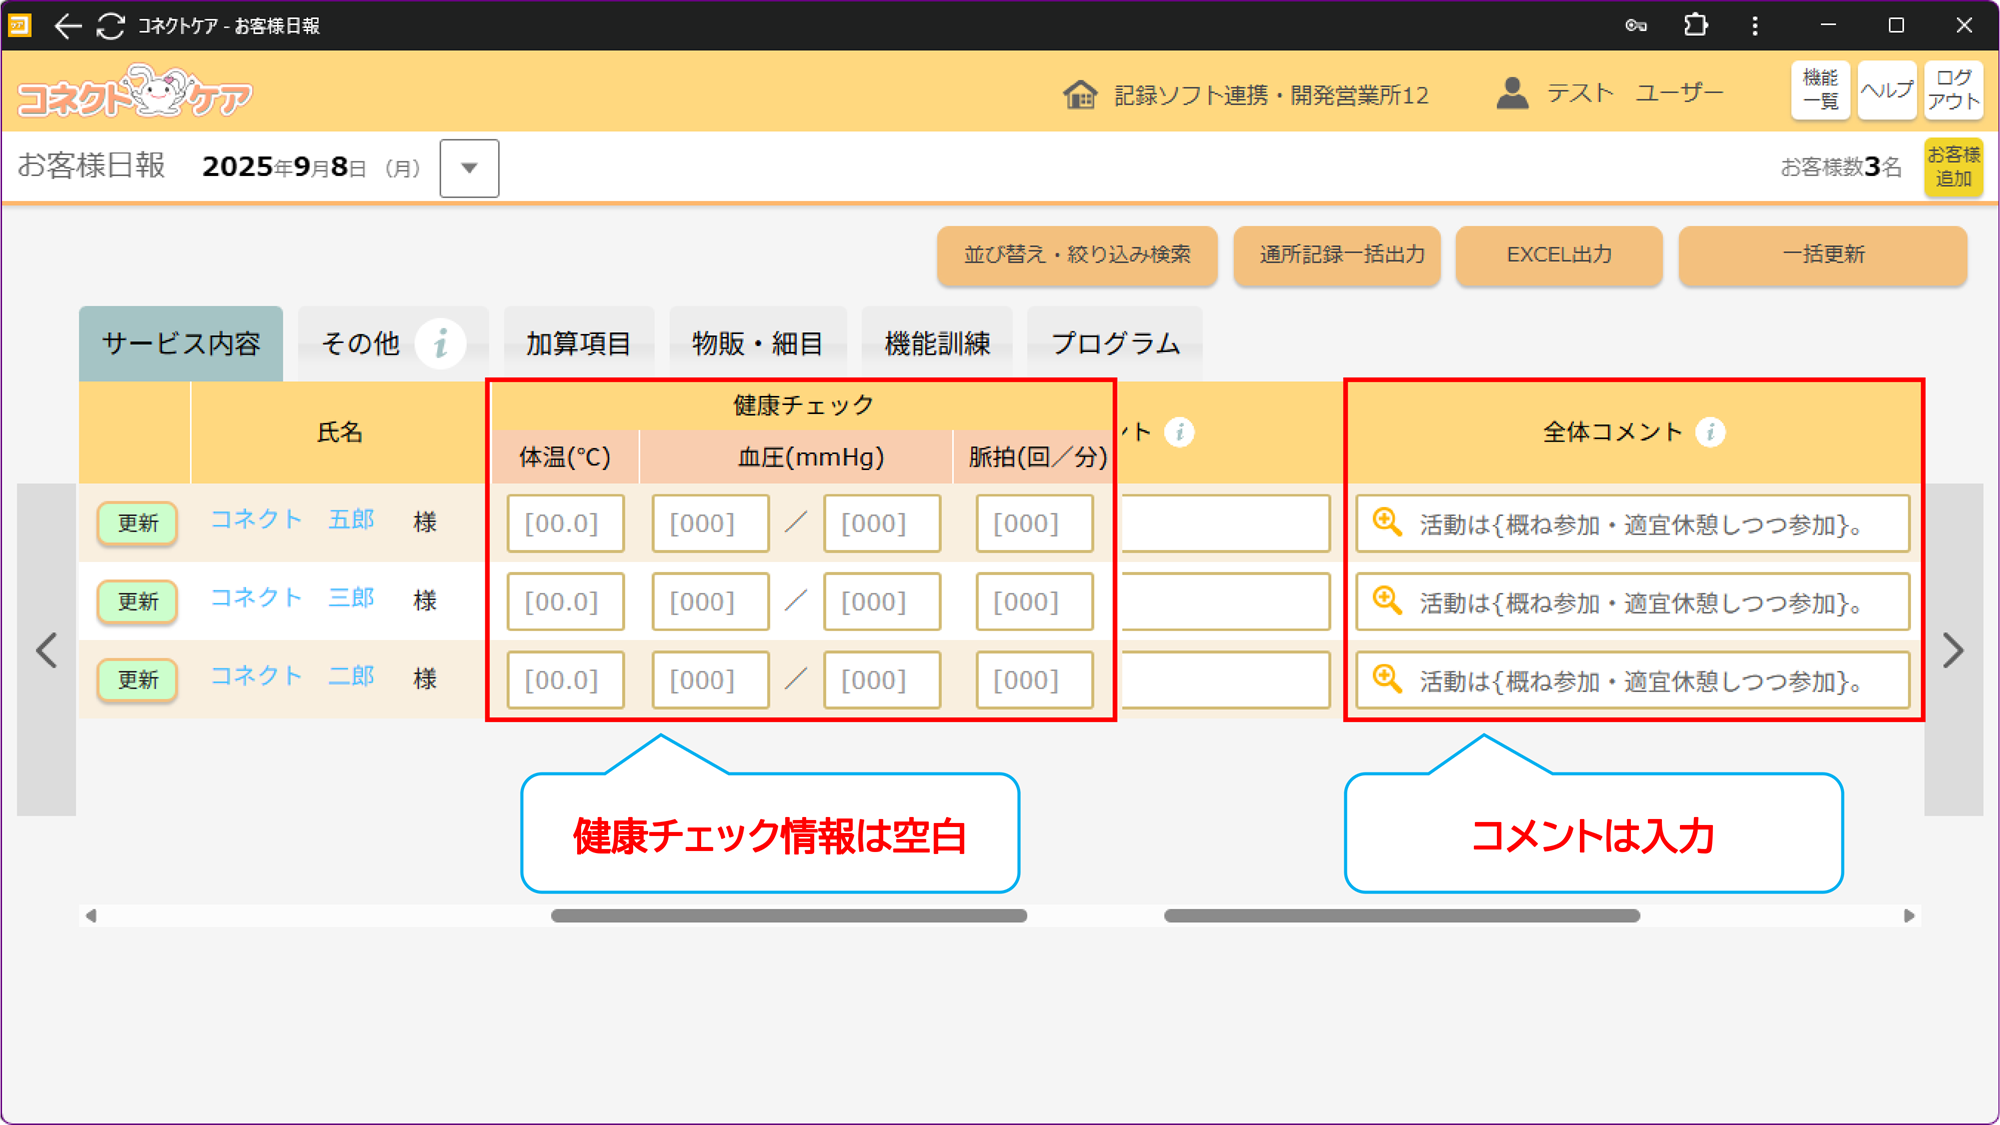Screen dimensions: 2000x1125
Task: Go to next page with right chevron
Action: point(1953,651)
